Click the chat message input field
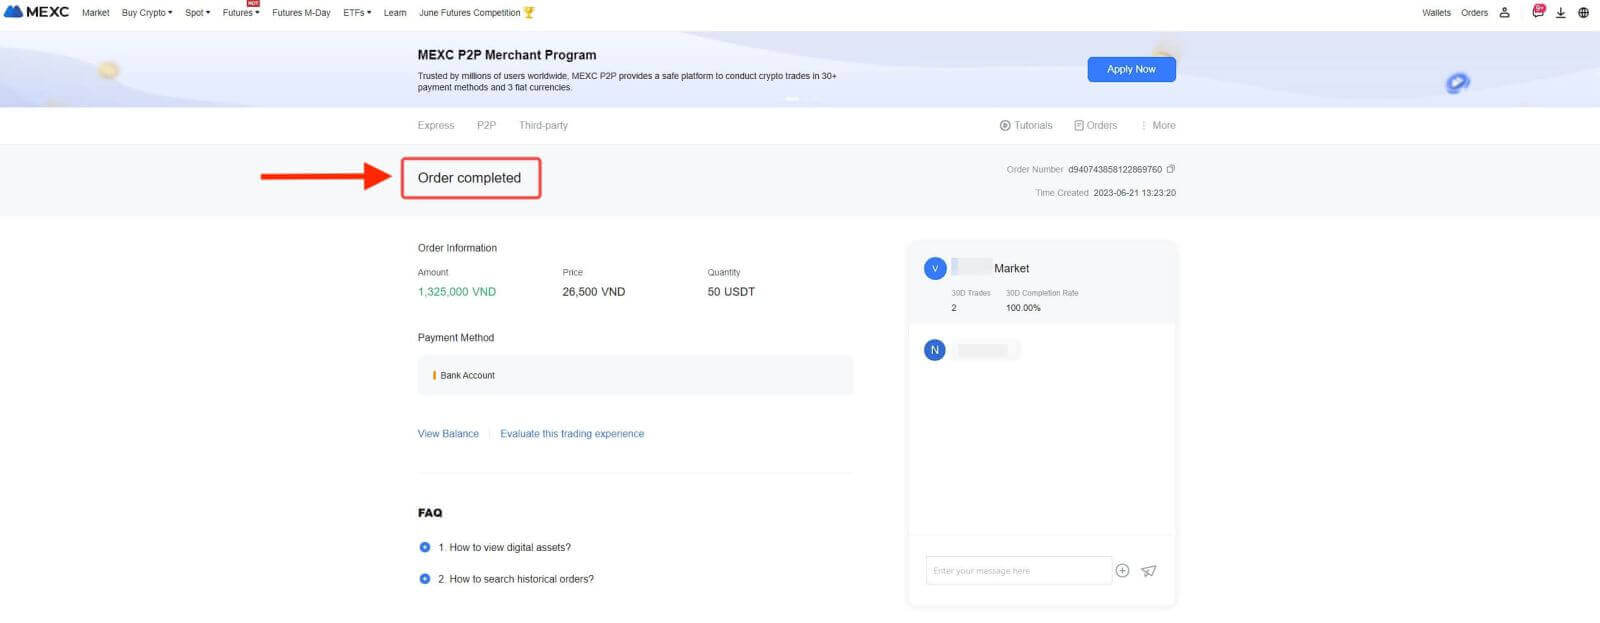The image size is (1600, 623). point(1018,570)
